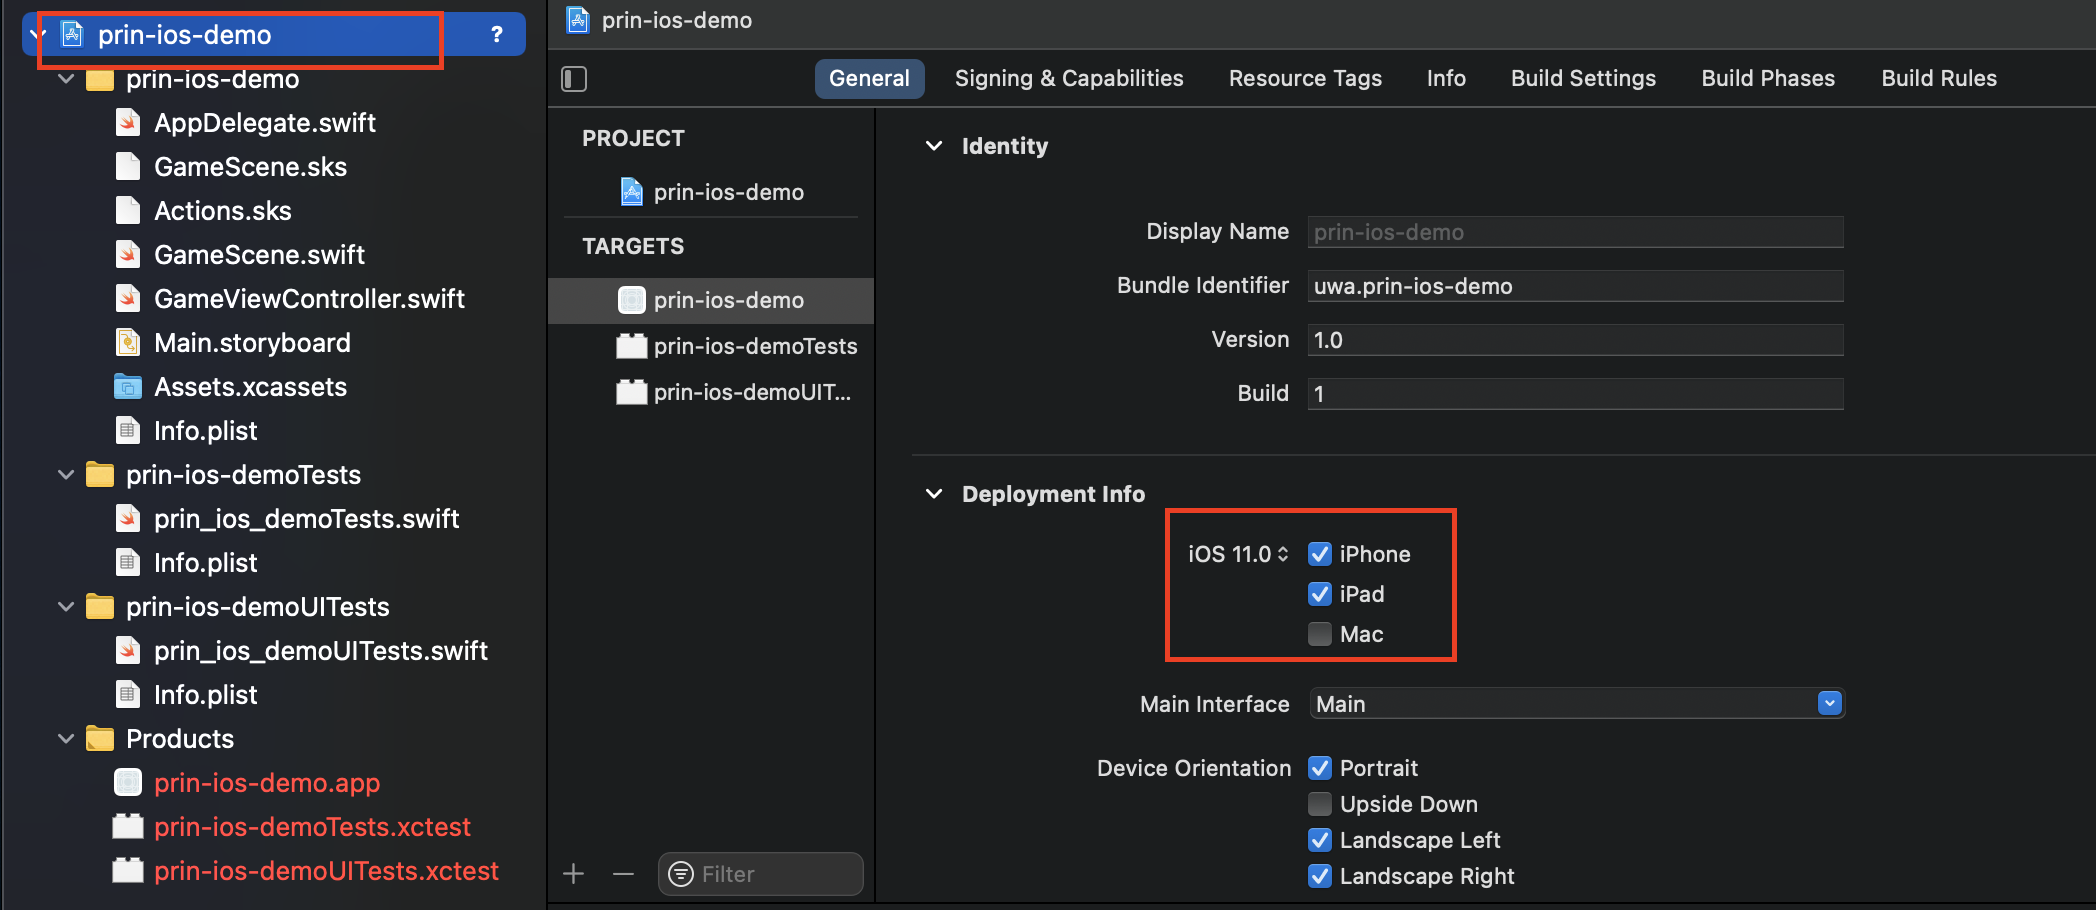Click the prin_ios_demoUITests.swift file icon
This screenshot has width=2096, height=910.
pyautogui.click(x=128, y=650)
